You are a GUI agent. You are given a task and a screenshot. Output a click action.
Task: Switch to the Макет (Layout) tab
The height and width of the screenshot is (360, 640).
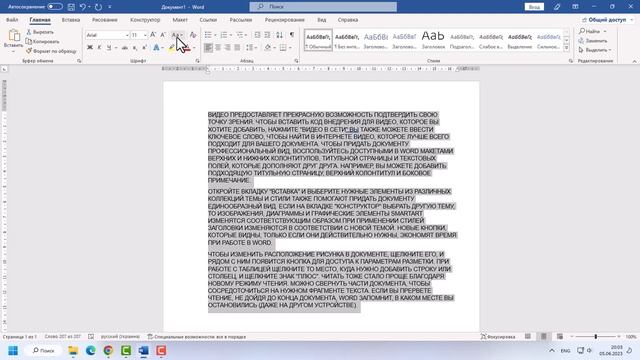tap(180, 20)
